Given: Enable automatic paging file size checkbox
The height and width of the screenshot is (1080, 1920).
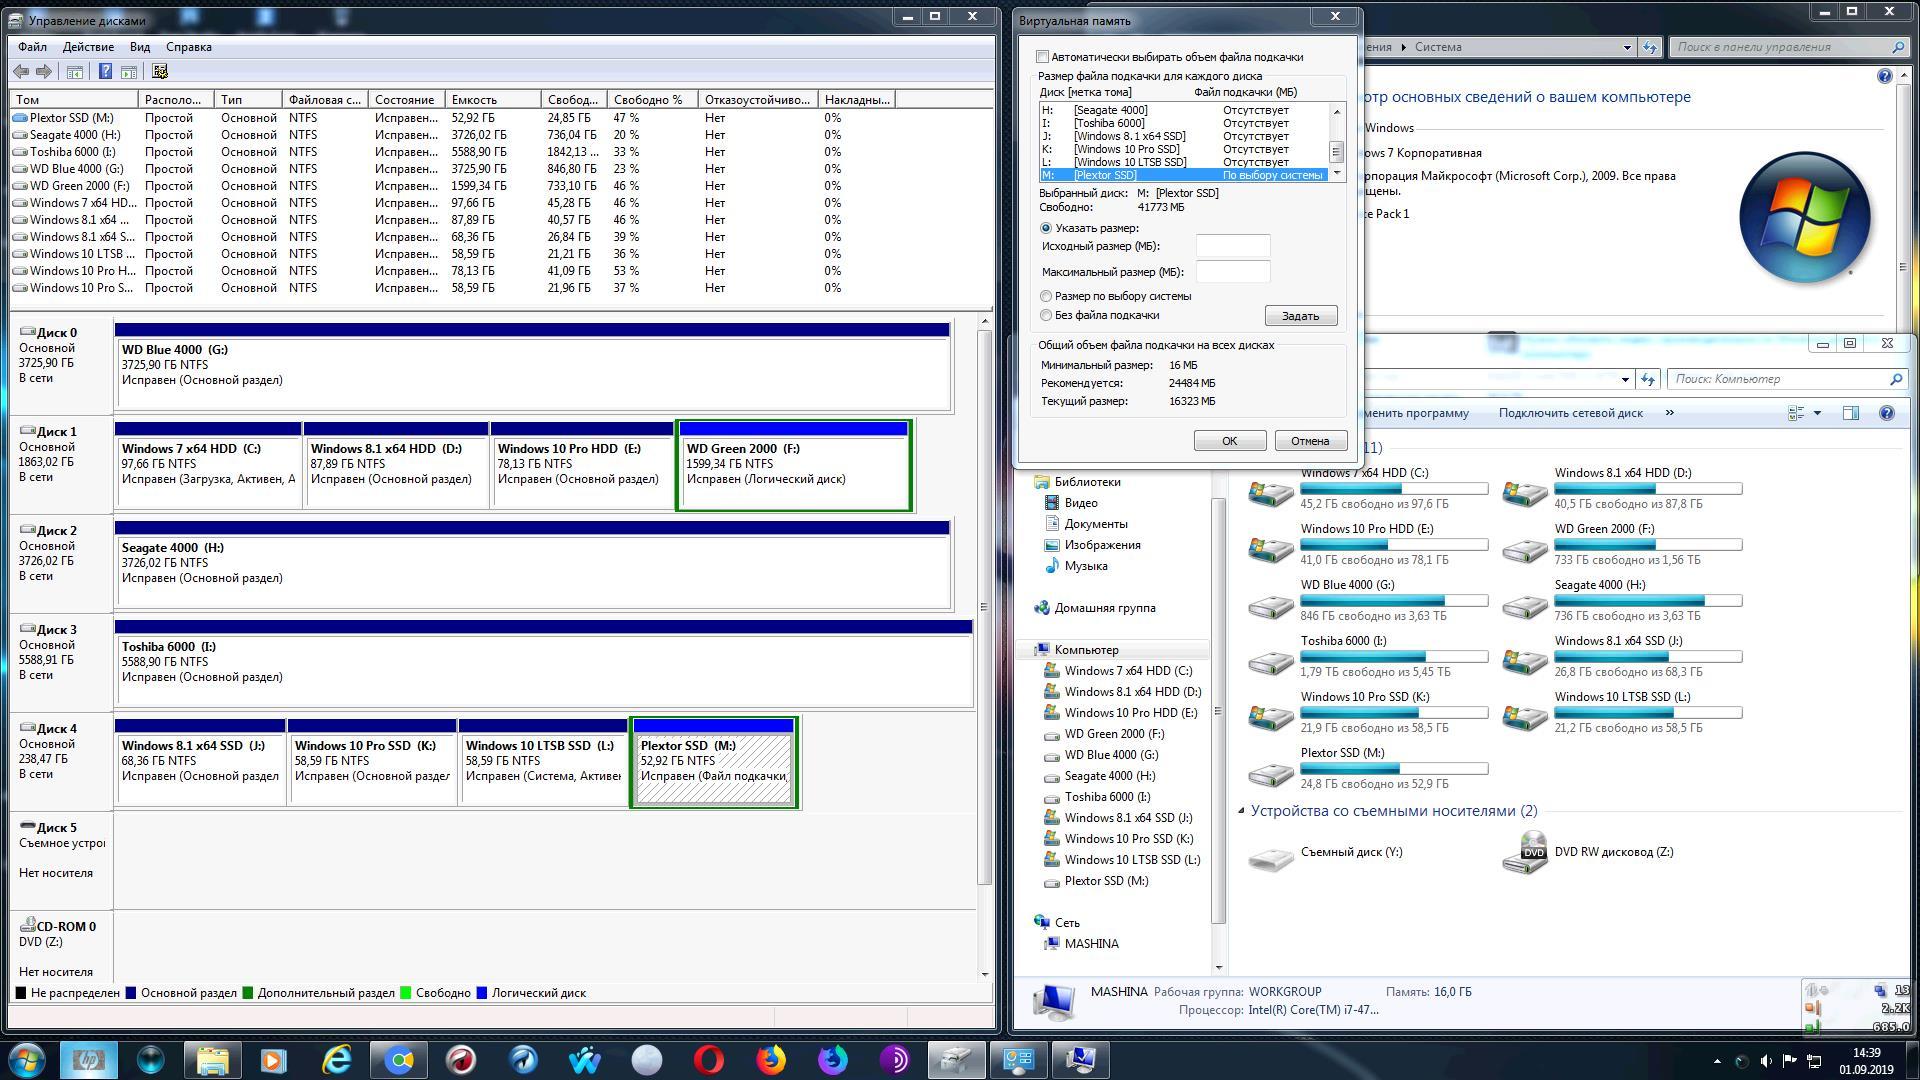Looking at the screenshot, I should click(x=1043, y=57).
